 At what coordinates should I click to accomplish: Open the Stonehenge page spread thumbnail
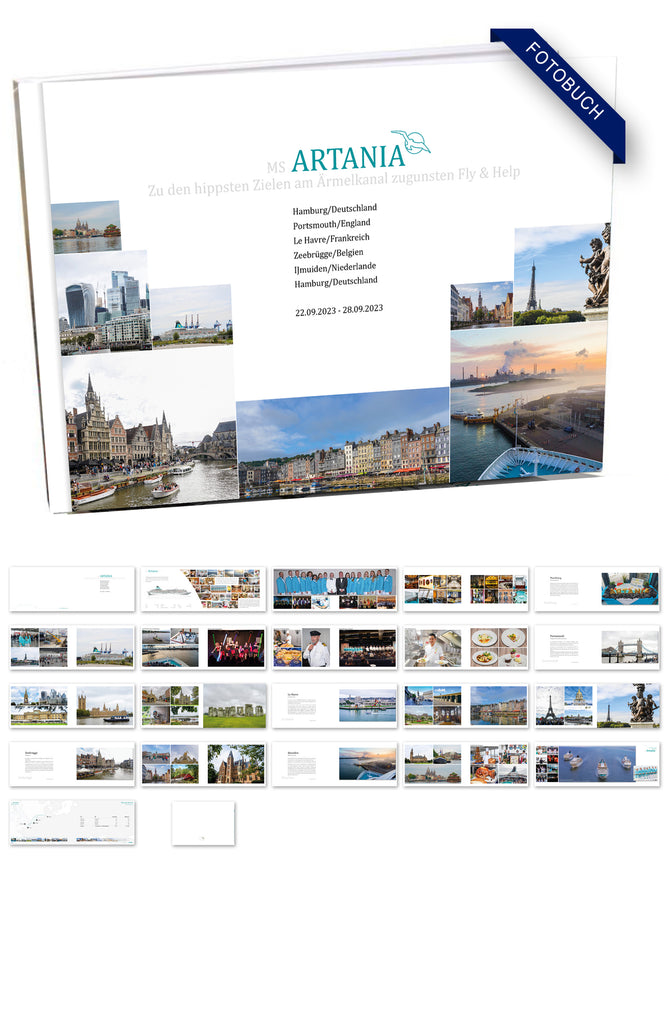click(203, 705)
